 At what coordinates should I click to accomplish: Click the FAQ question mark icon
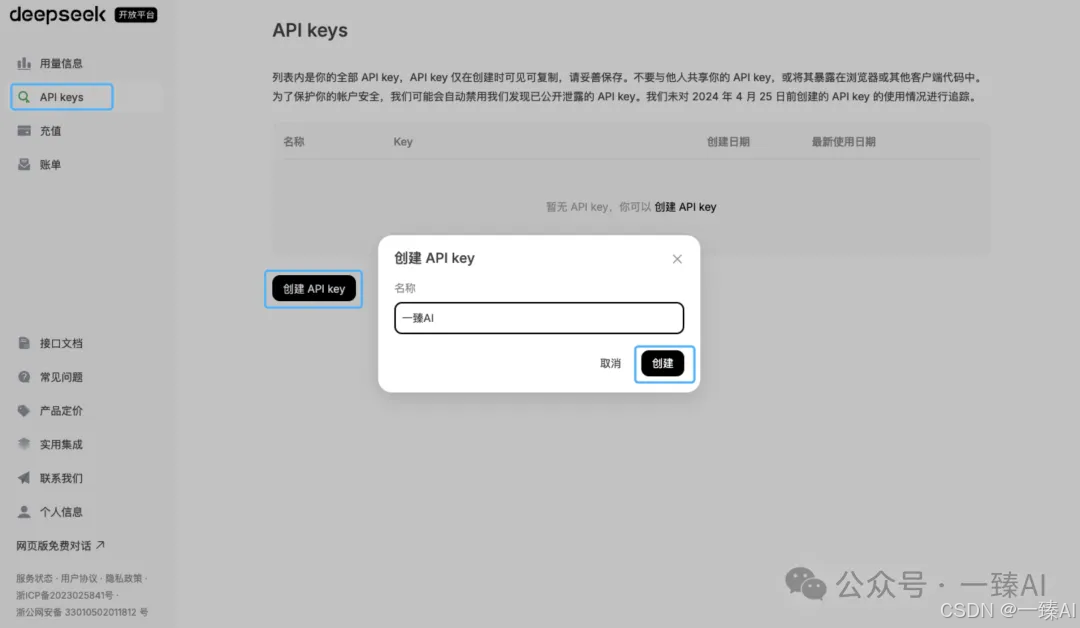point(24,377)
